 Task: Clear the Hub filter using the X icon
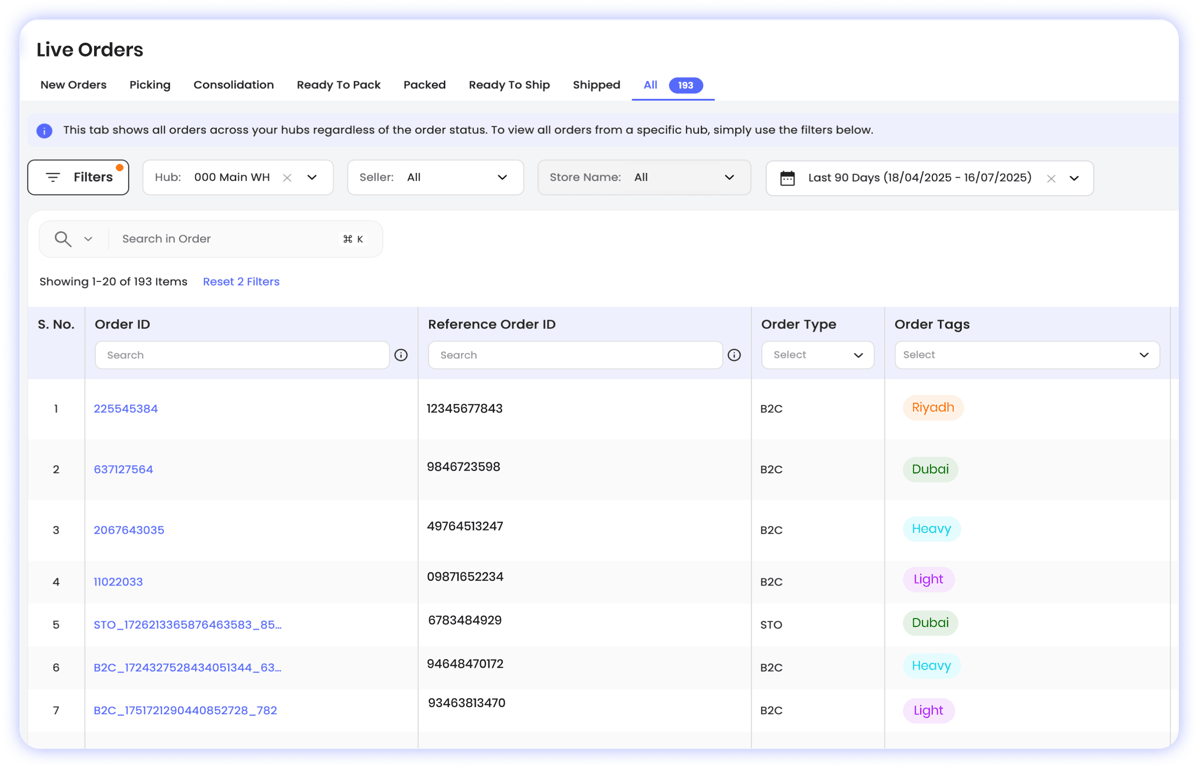click(287, 178)
